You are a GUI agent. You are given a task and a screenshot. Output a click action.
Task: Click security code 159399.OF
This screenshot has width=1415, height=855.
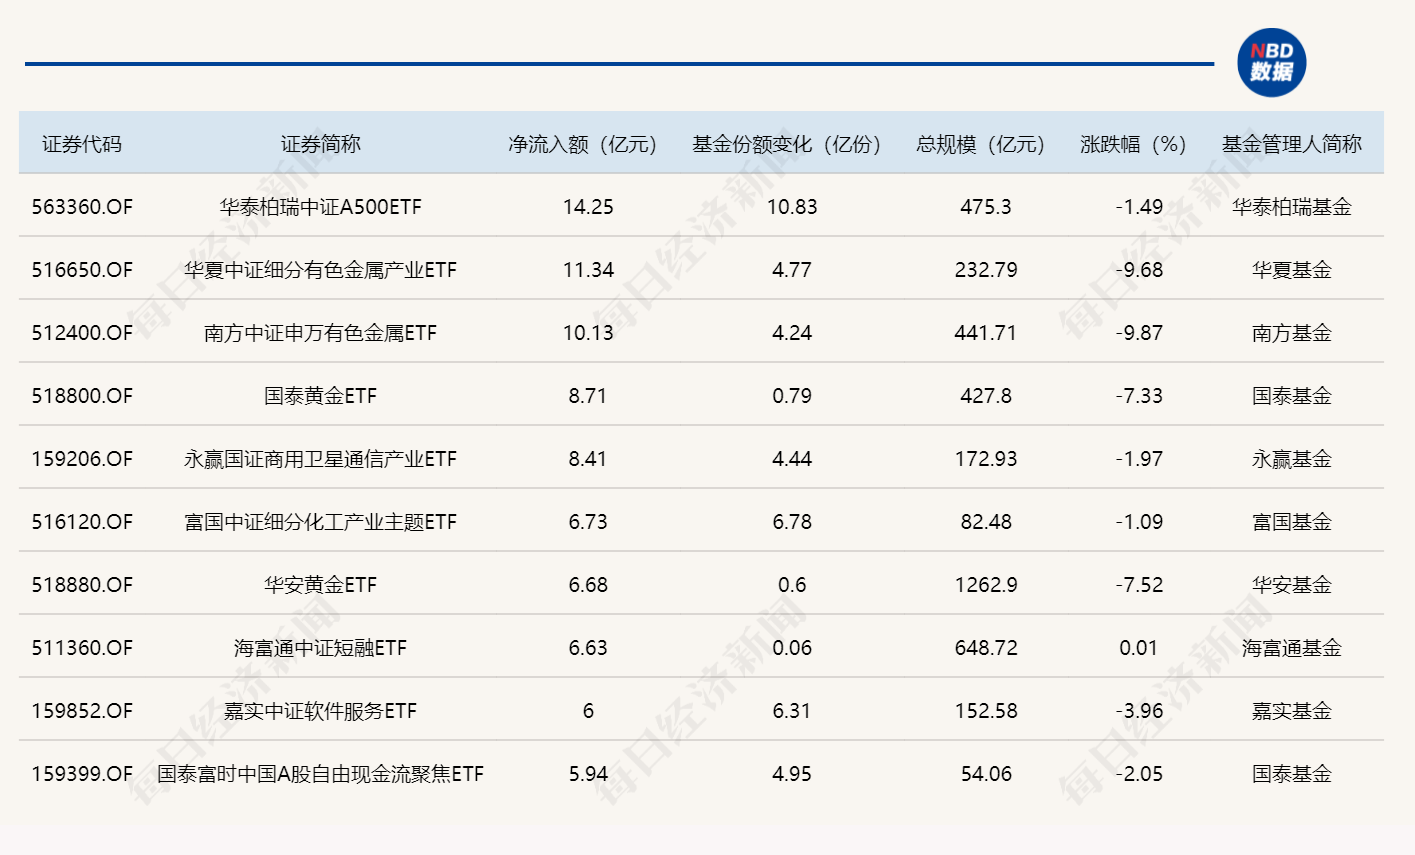coord(82,774)
